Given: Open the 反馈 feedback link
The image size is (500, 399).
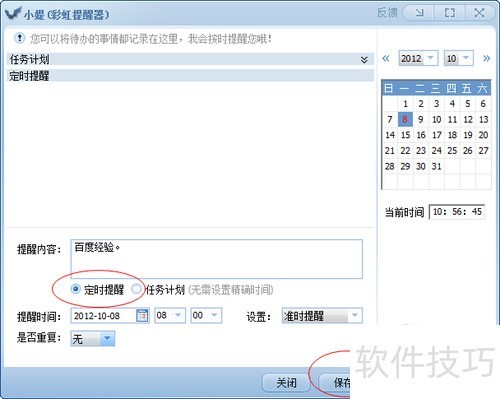Looking at the screenshot, I should [387, 13].
